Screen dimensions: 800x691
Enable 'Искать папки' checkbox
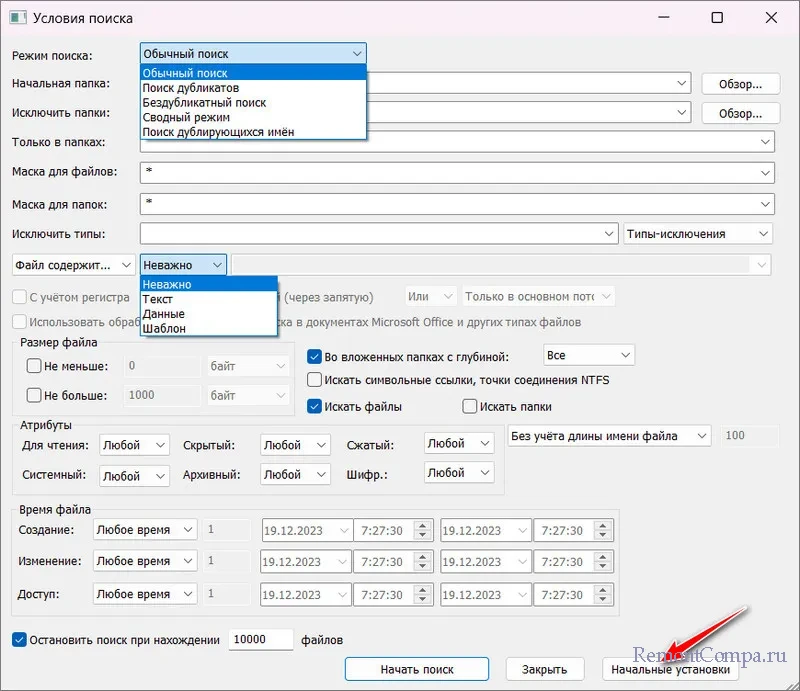(470, 406)
